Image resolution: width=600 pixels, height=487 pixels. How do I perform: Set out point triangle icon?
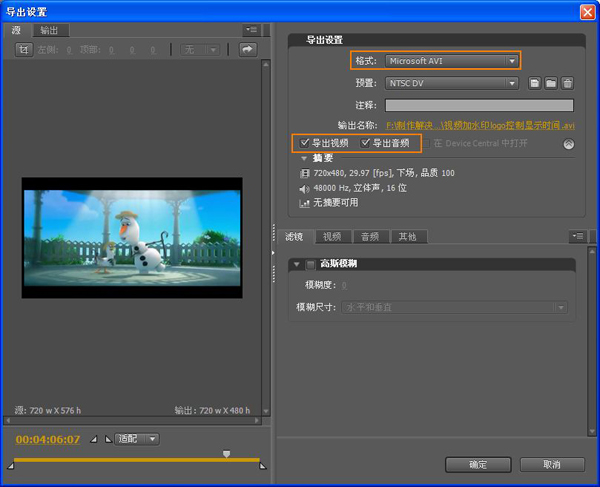108,439
